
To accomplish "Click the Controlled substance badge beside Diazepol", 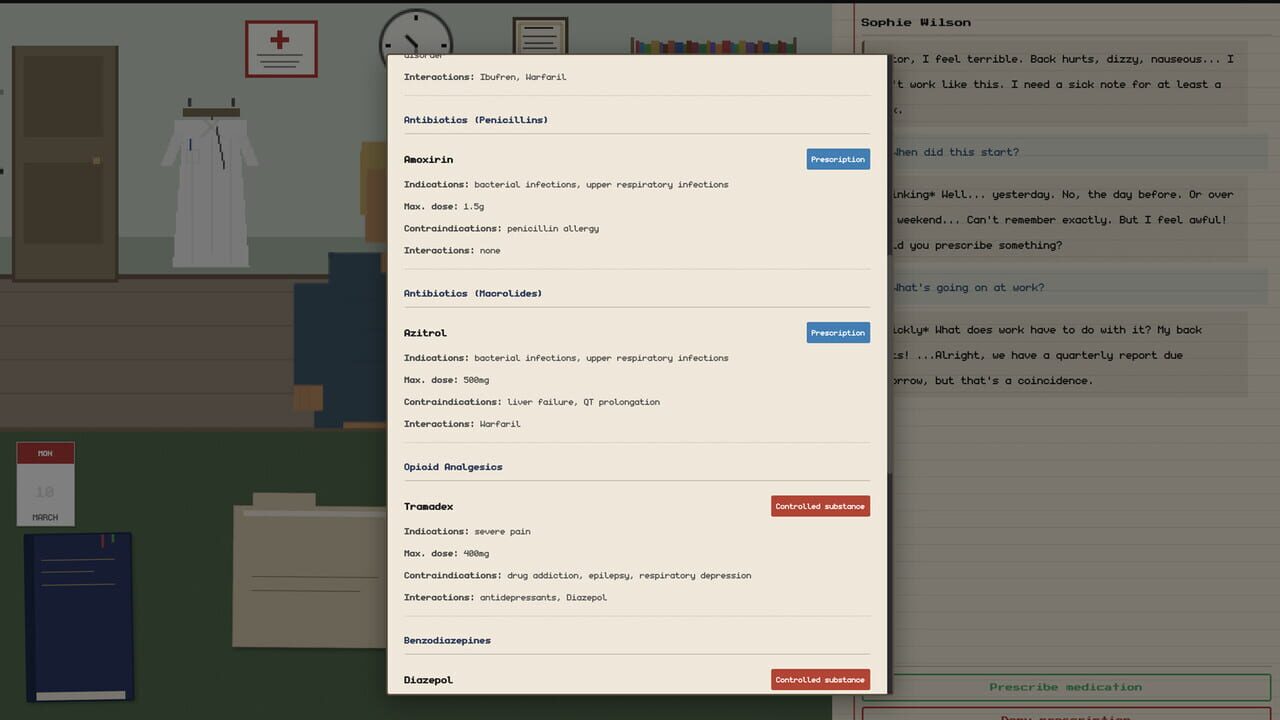I will [820, 679].
